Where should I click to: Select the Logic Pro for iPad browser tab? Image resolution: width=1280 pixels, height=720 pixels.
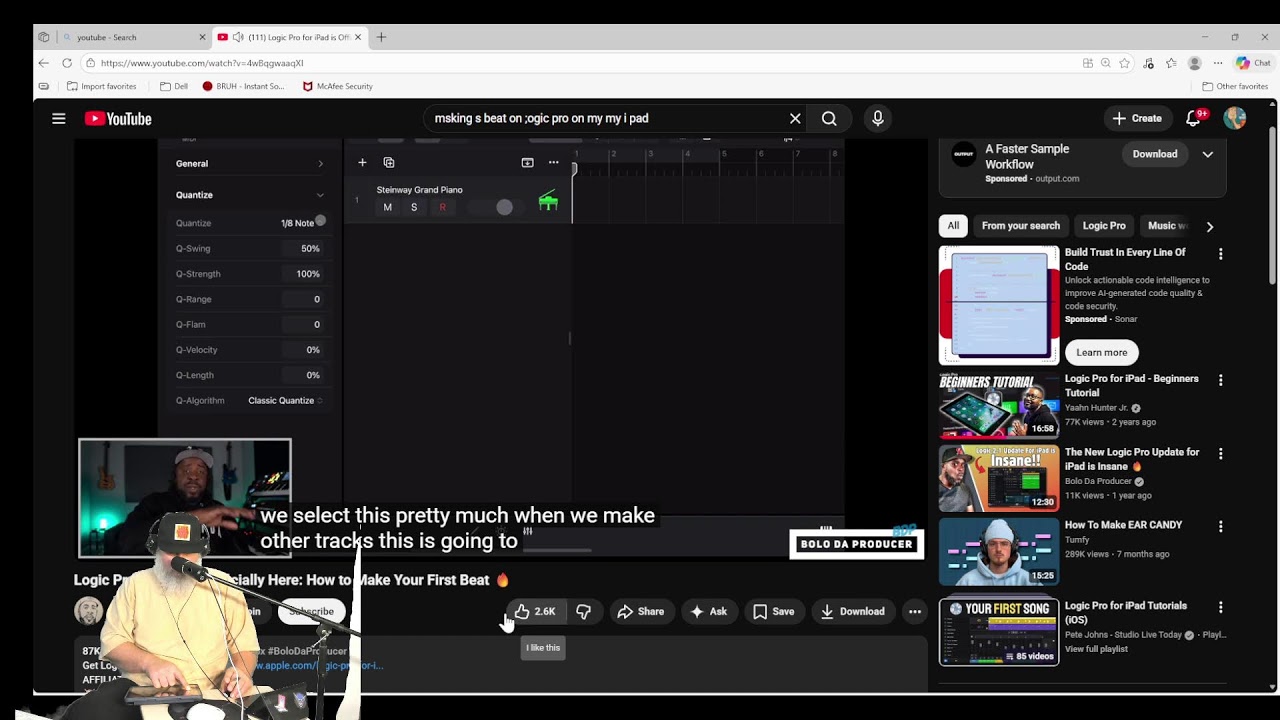(x=291, y=37)
